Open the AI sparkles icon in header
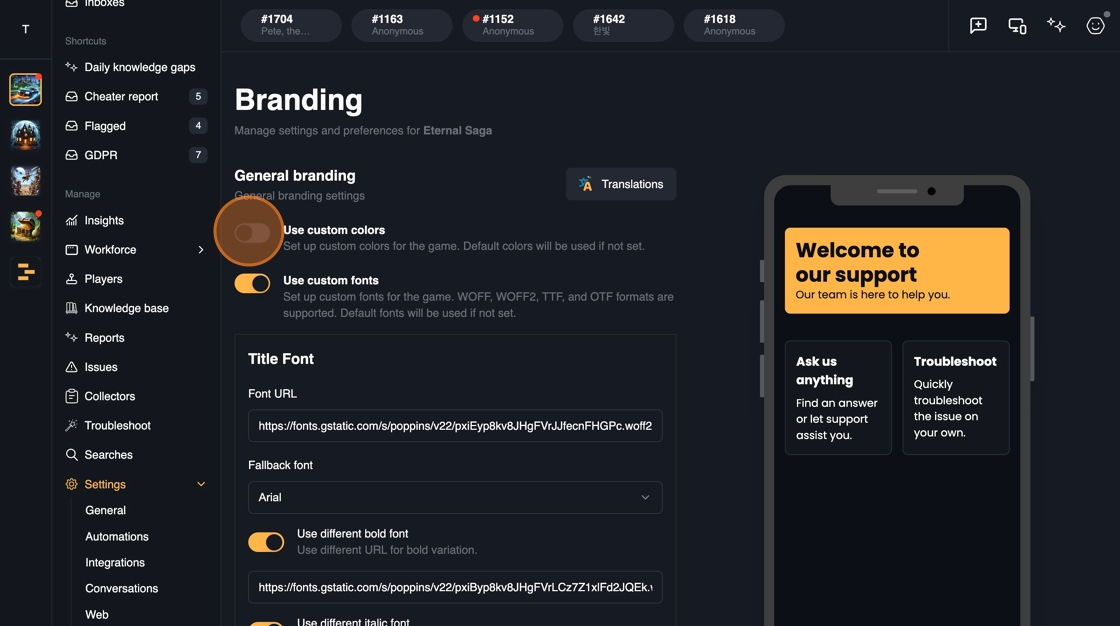Viewport: 1120px width, 626px height. [x=1056, y=26]
